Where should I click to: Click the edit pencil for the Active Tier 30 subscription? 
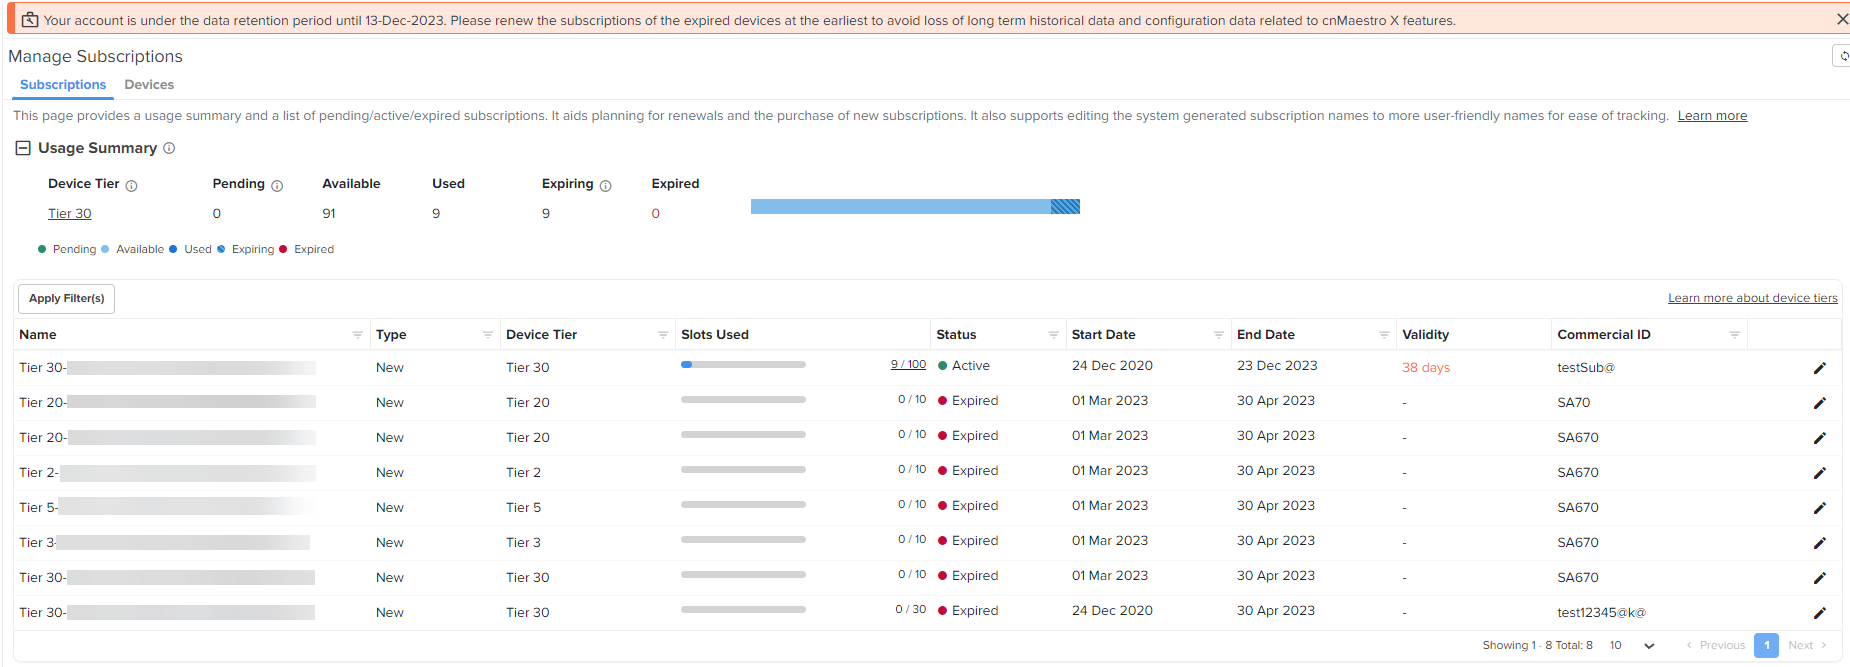click(x=1819, y=368)
